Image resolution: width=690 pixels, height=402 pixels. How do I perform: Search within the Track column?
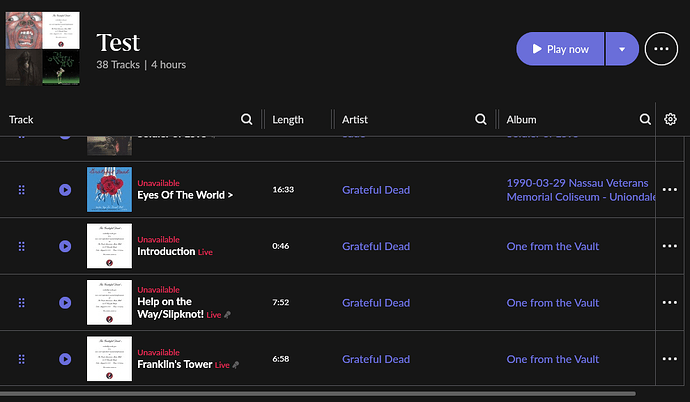tap(247, 120)
